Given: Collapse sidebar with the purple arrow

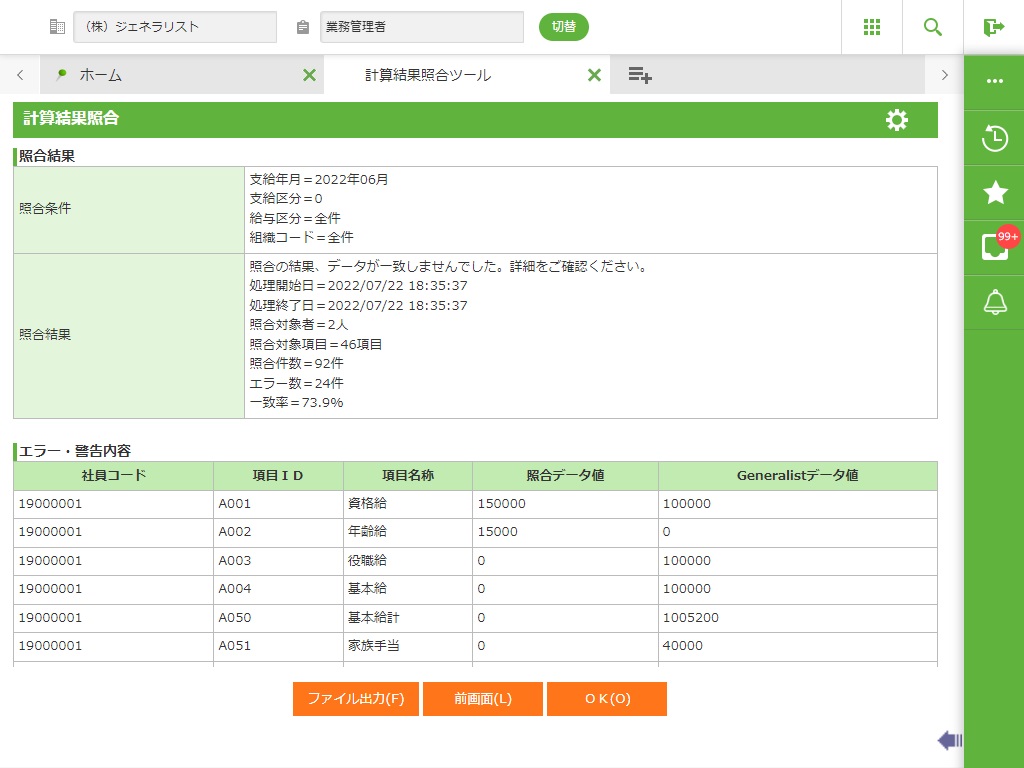Looking at the screenshot, I should [949, 740].
